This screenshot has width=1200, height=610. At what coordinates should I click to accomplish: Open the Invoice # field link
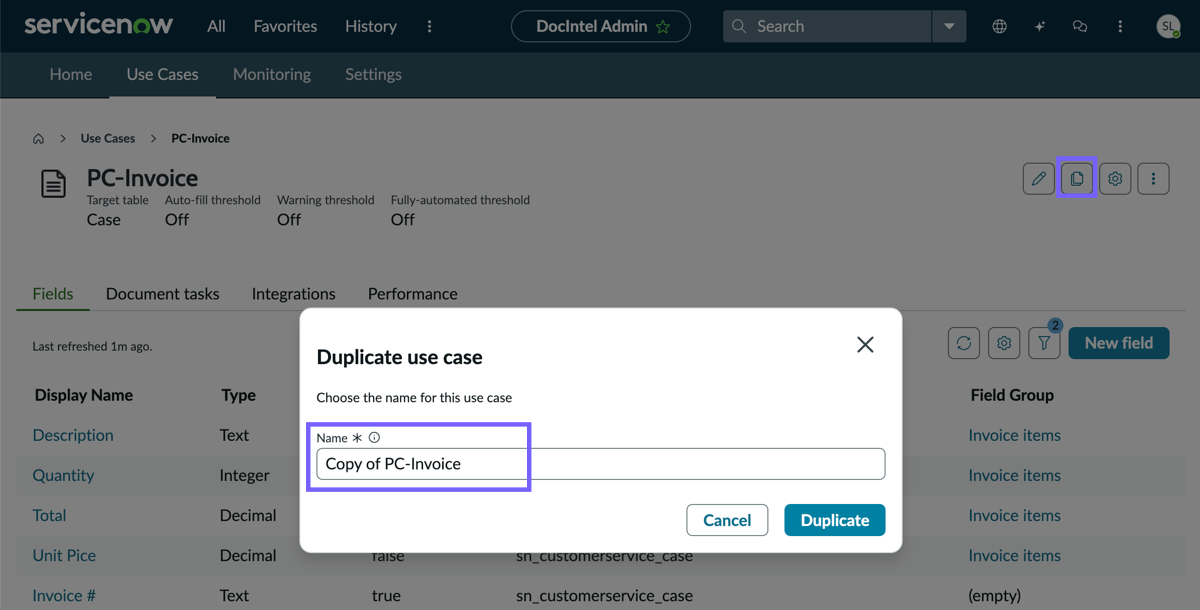pyautogui.click(x=64, y=595)
